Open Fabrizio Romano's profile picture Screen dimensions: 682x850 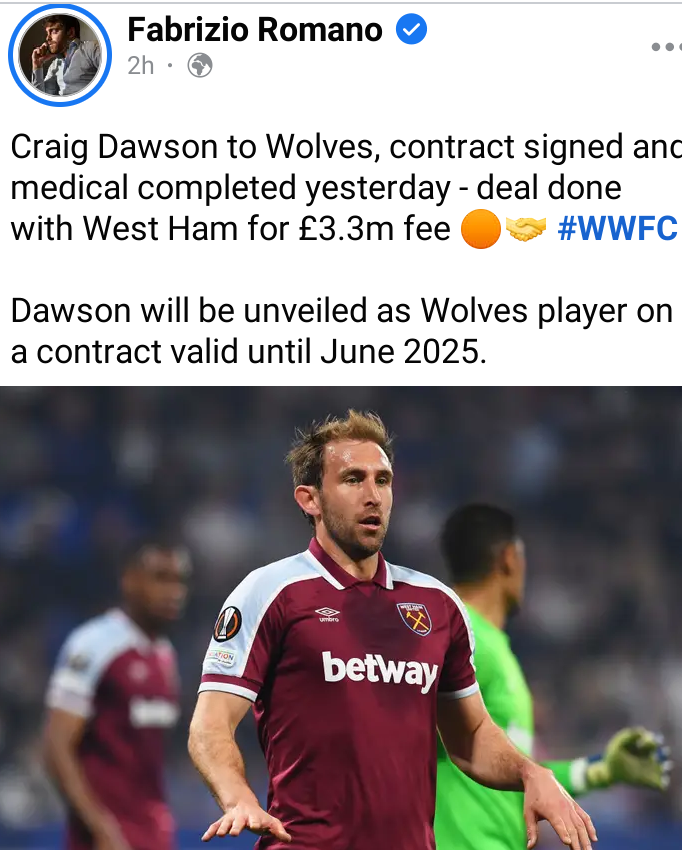pos(60,55)
